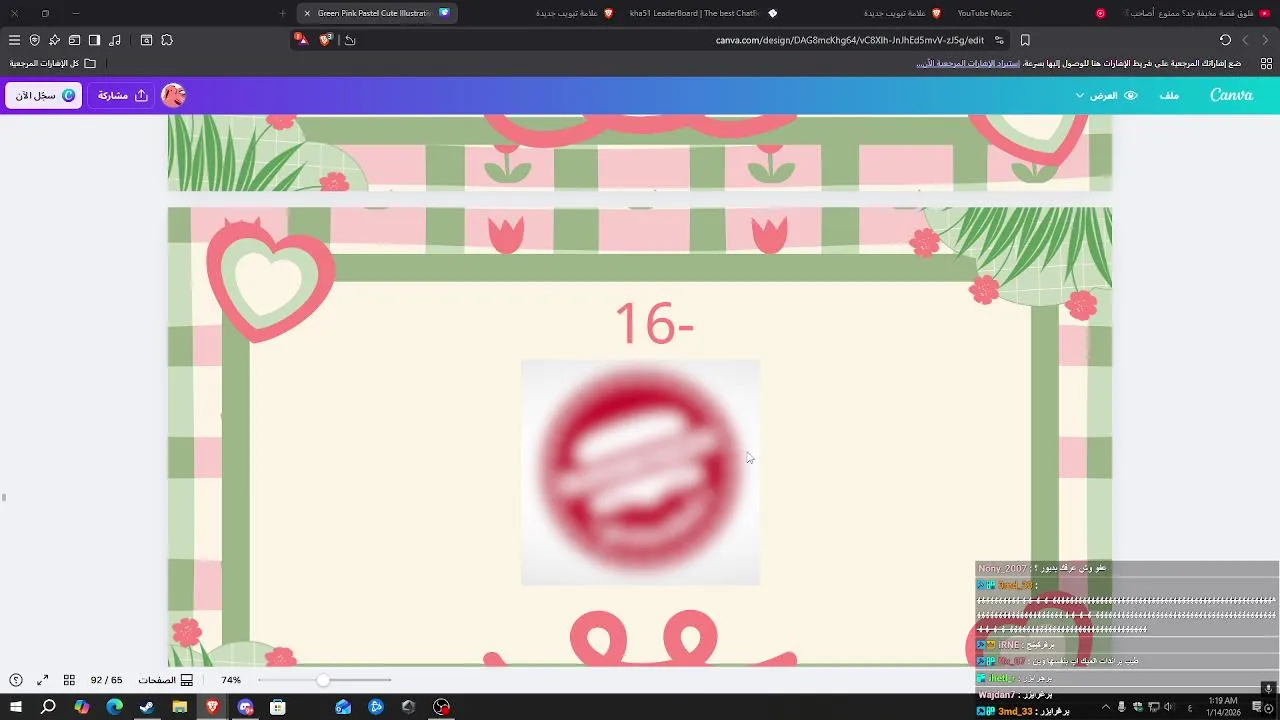Toggle the browser sidebar panel icon

click(x=94, y=40)
